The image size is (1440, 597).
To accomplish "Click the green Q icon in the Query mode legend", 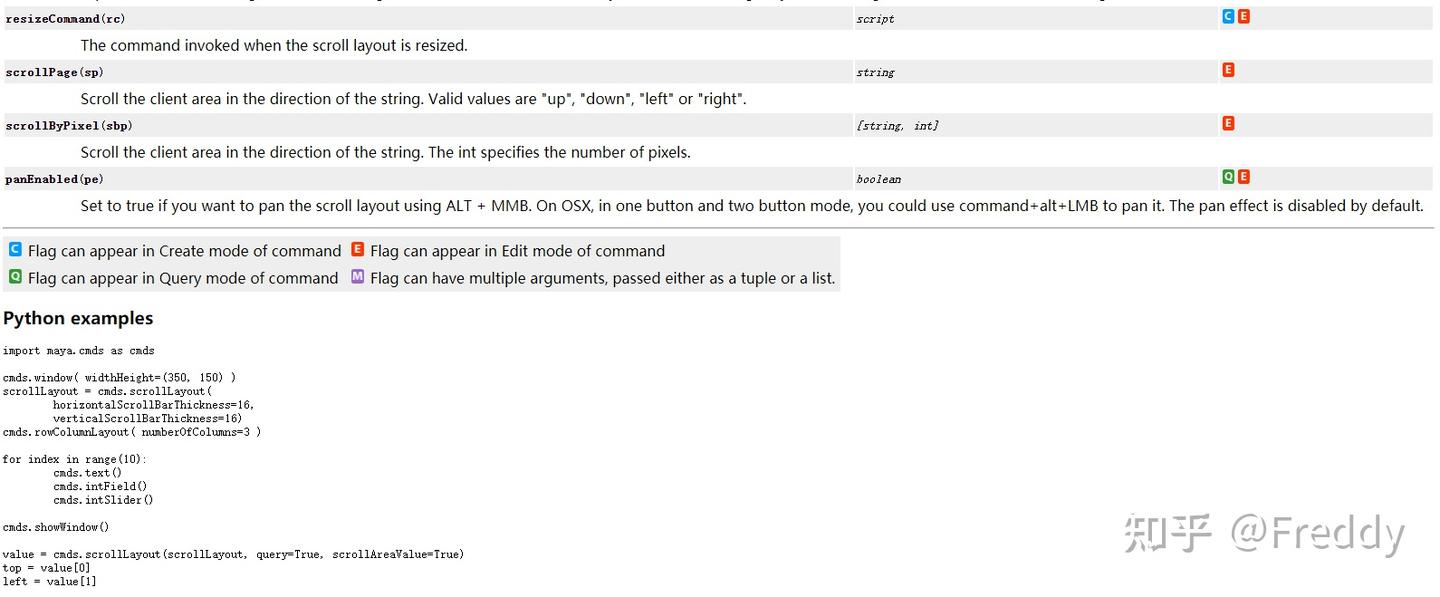I will tap(15, 277).
